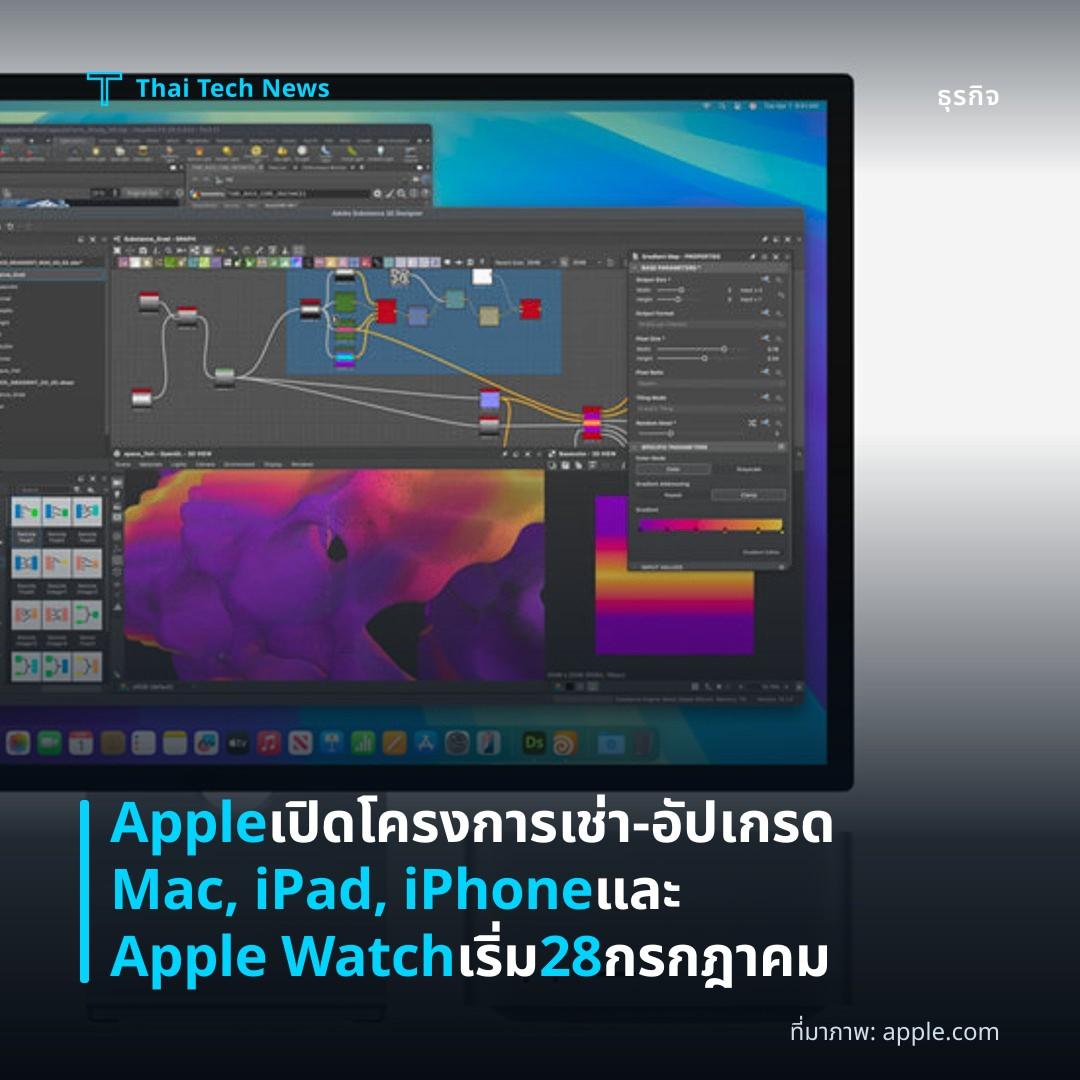Click the Pixel Size width slider handle

pos(723,349)
